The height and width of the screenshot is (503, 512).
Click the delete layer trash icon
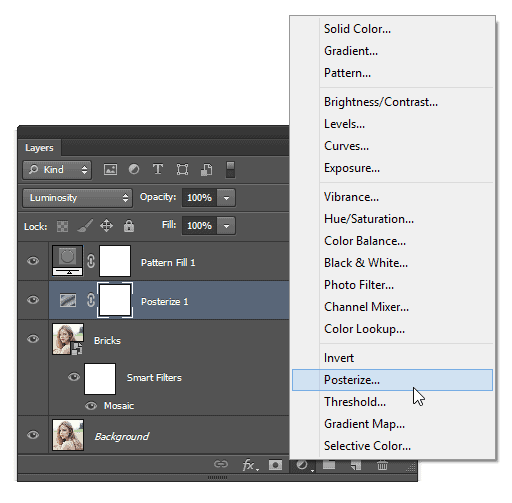click(382, 465)
